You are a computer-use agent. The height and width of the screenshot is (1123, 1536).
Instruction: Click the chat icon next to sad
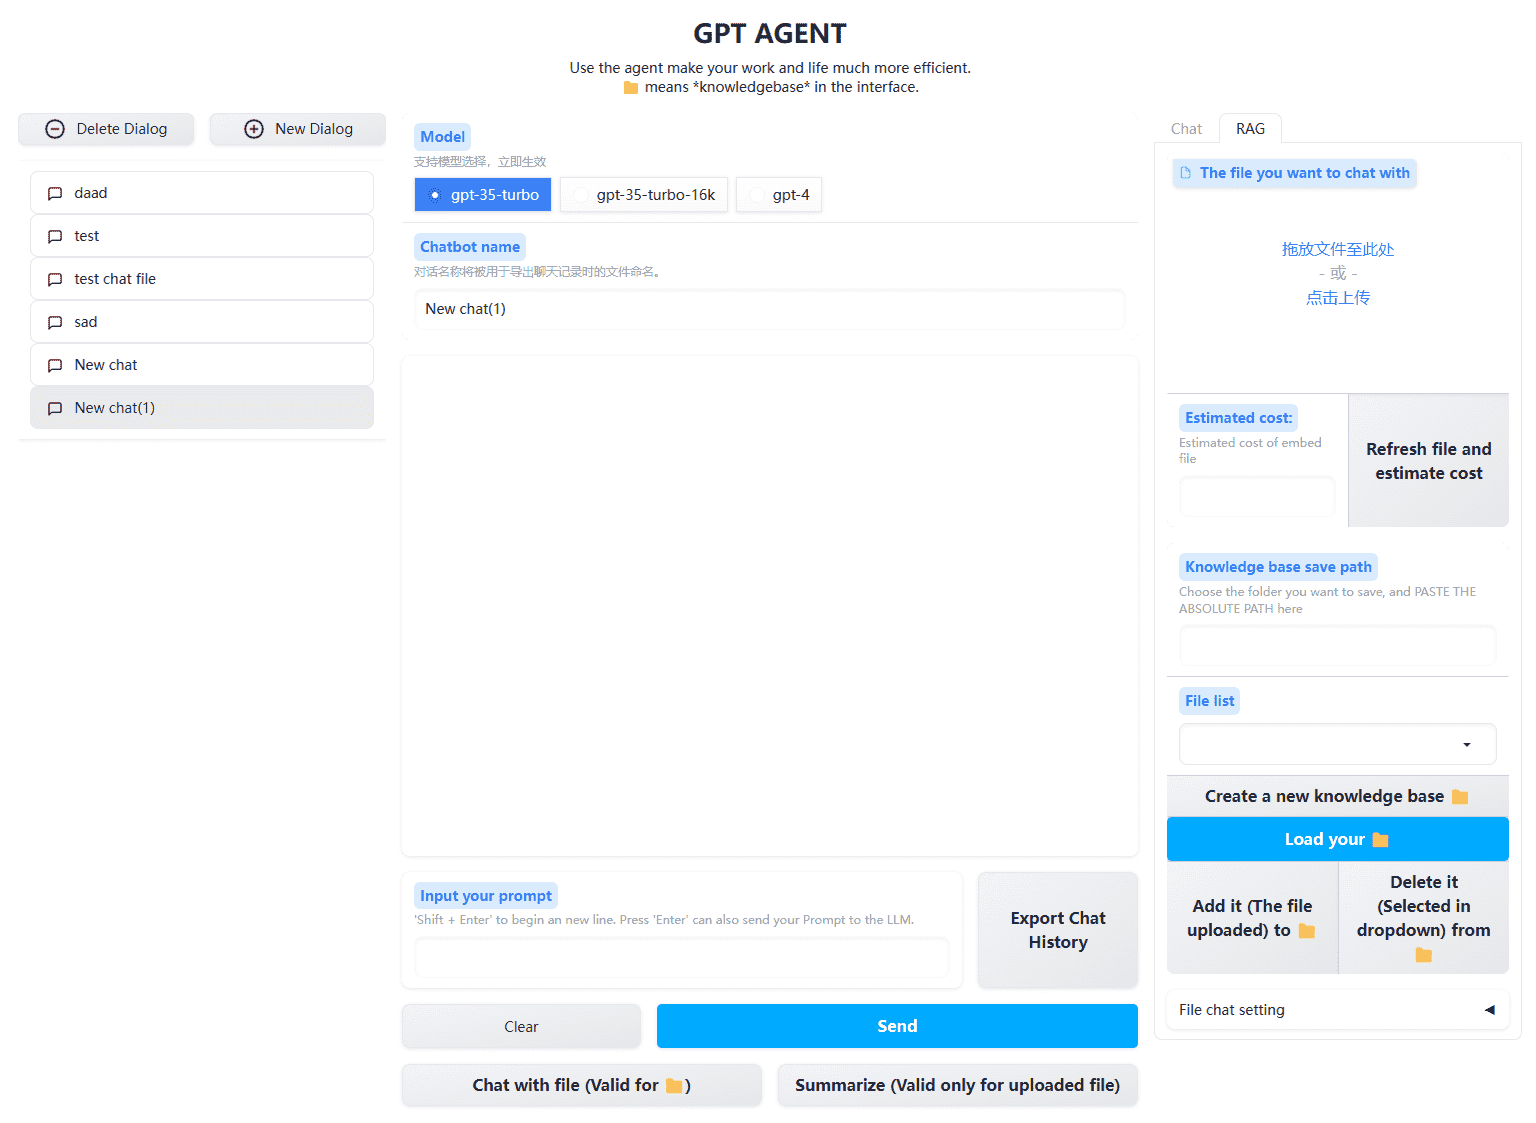pos(55,322)
